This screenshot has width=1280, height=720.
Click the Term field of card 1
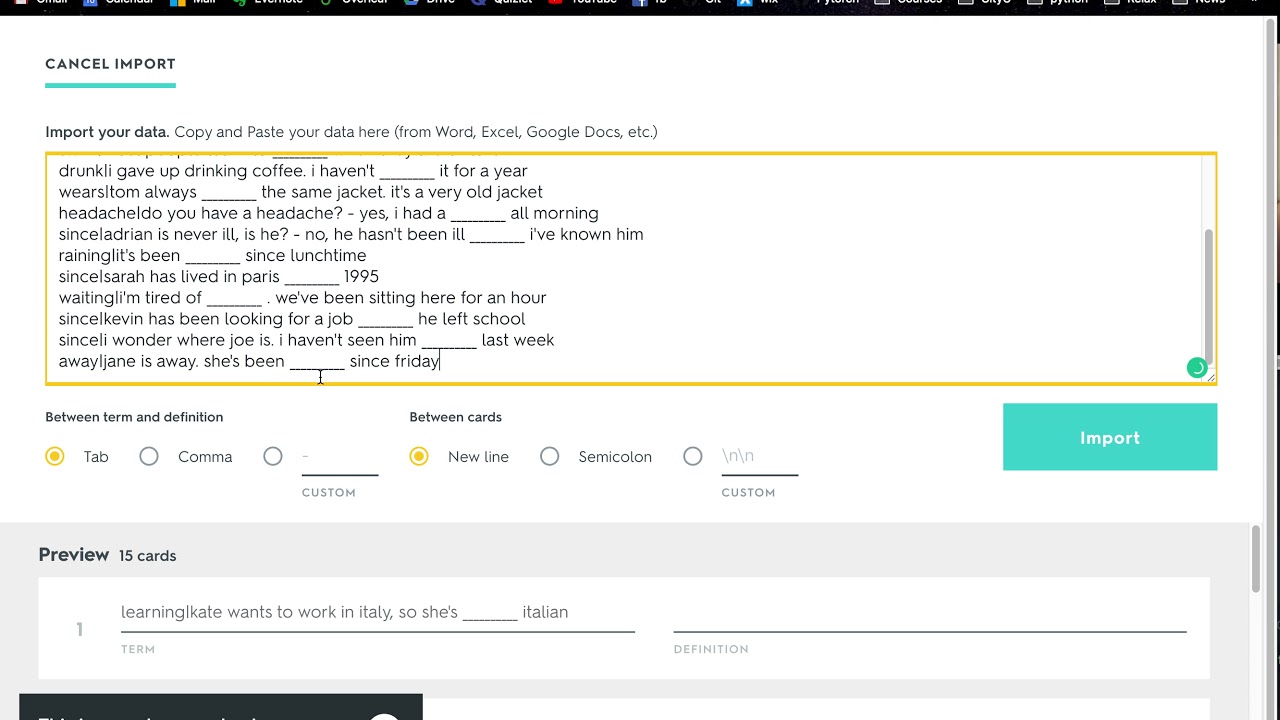click(377, 612)
